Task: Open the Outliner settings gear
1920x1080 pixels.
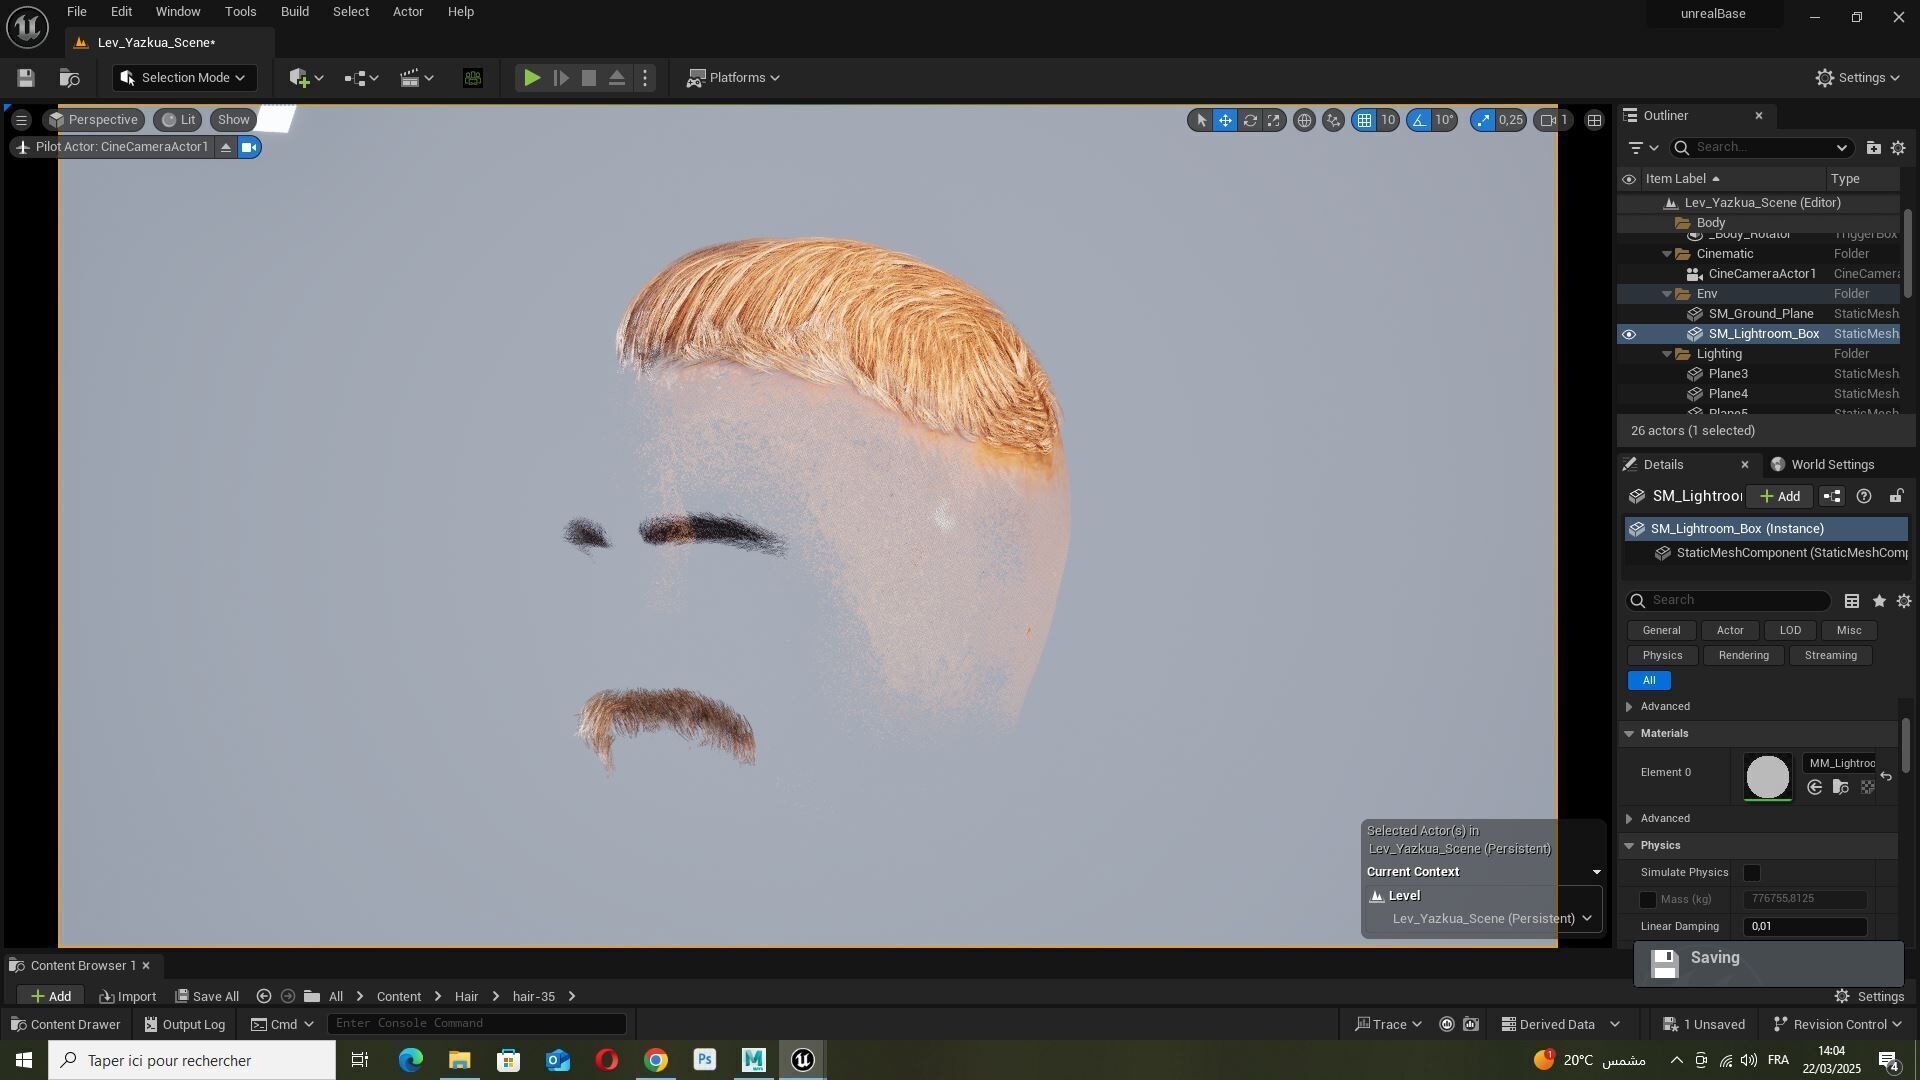Action: click(x=1898, y=148)
